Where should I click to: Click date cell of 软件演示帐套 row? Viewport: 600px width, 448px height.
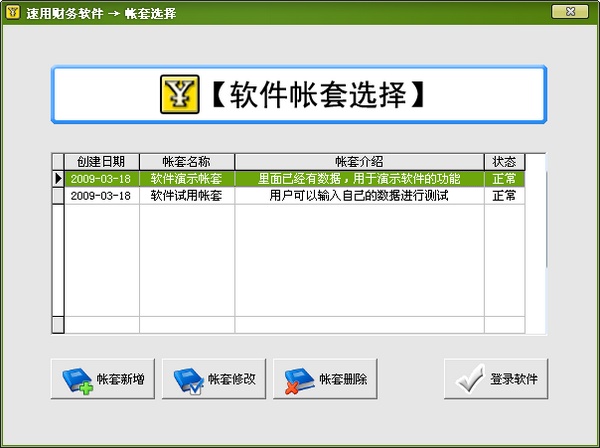coord(102,179)
